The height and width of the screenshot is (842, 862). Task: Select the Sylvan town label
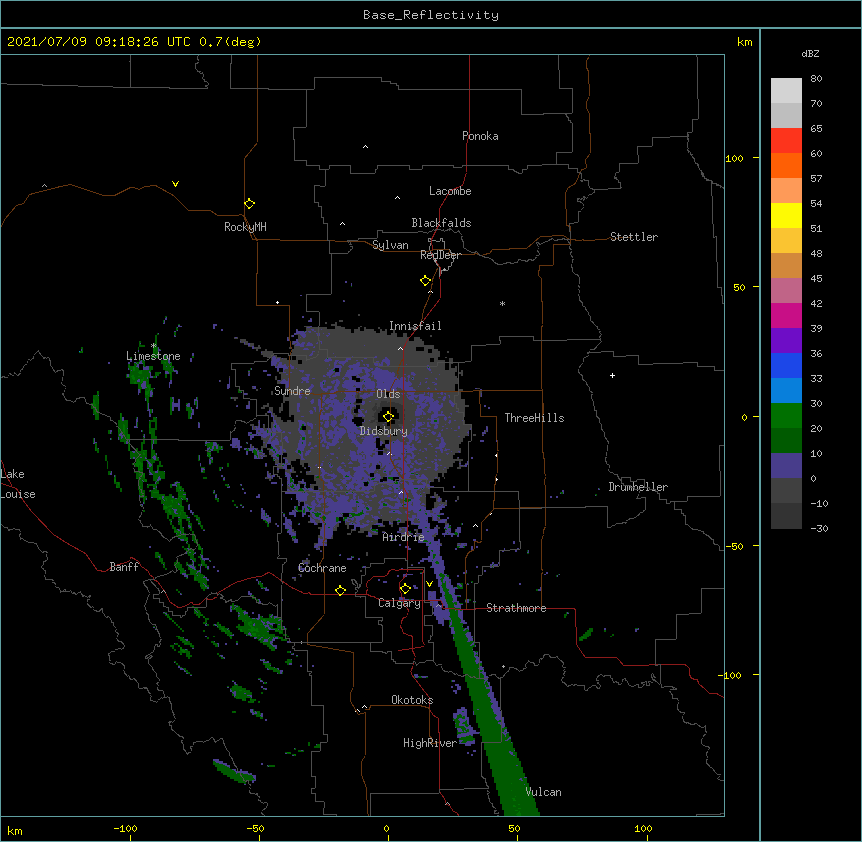(x=390, y=245)
